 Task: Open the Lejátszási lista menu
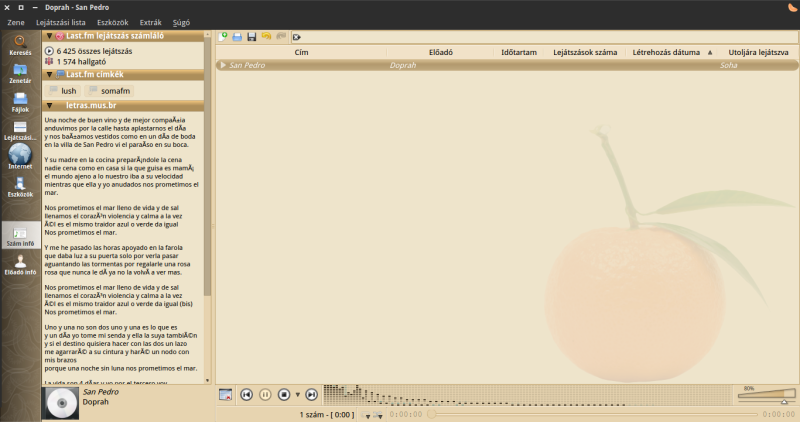[x=61, y=22]
